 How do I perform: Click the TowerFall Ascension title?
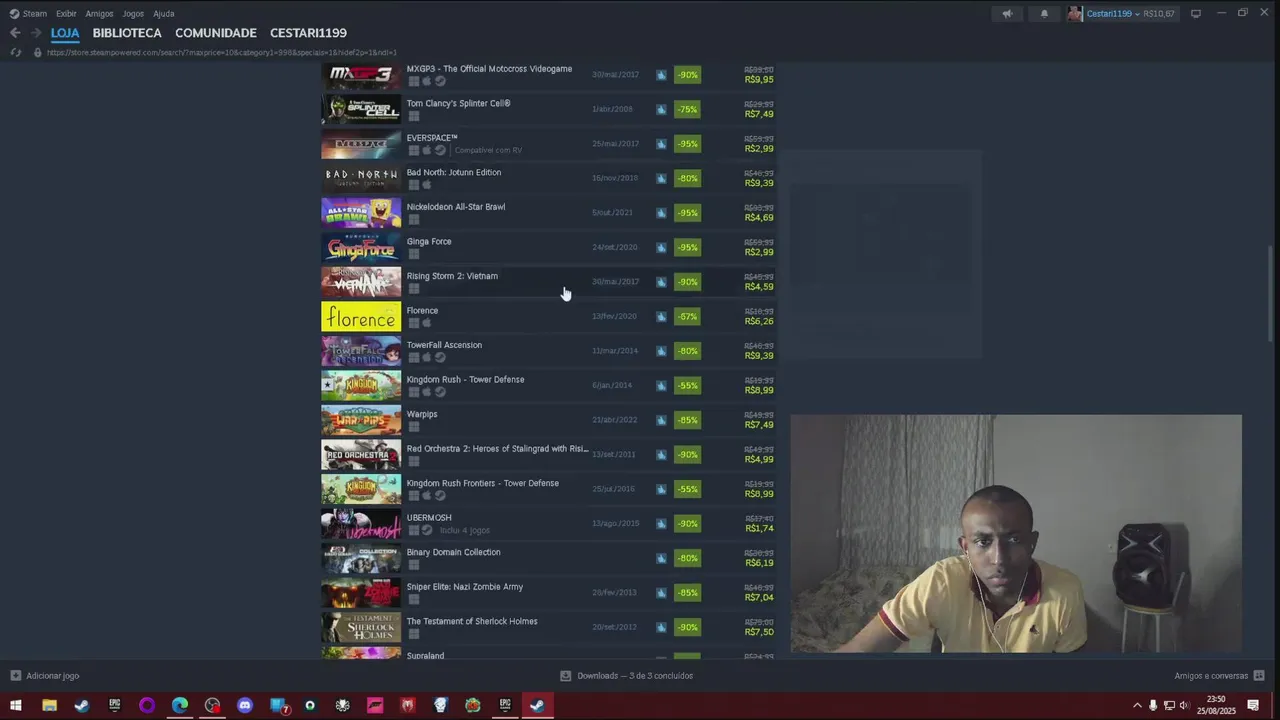click(x=444, y=345)
